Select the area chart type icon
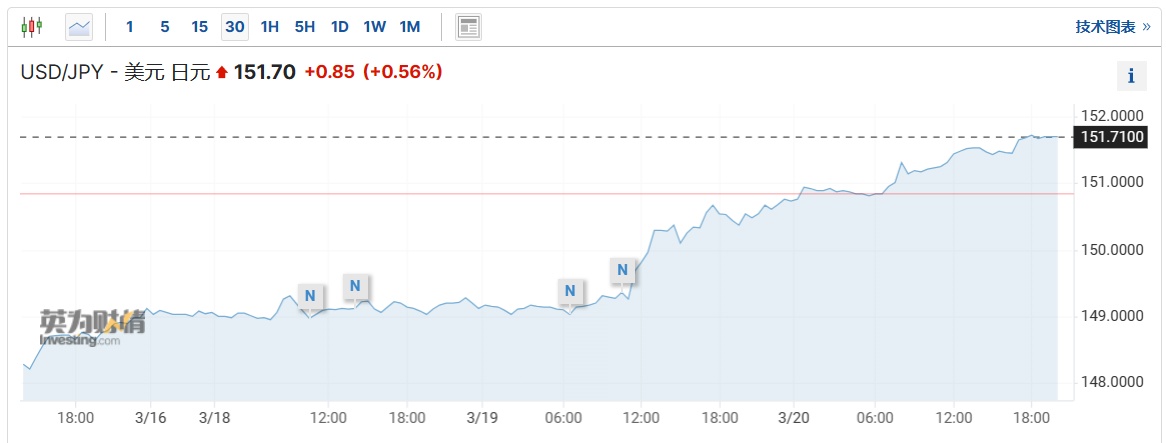This screenshot has width=1166, height=443. point(79,27)
